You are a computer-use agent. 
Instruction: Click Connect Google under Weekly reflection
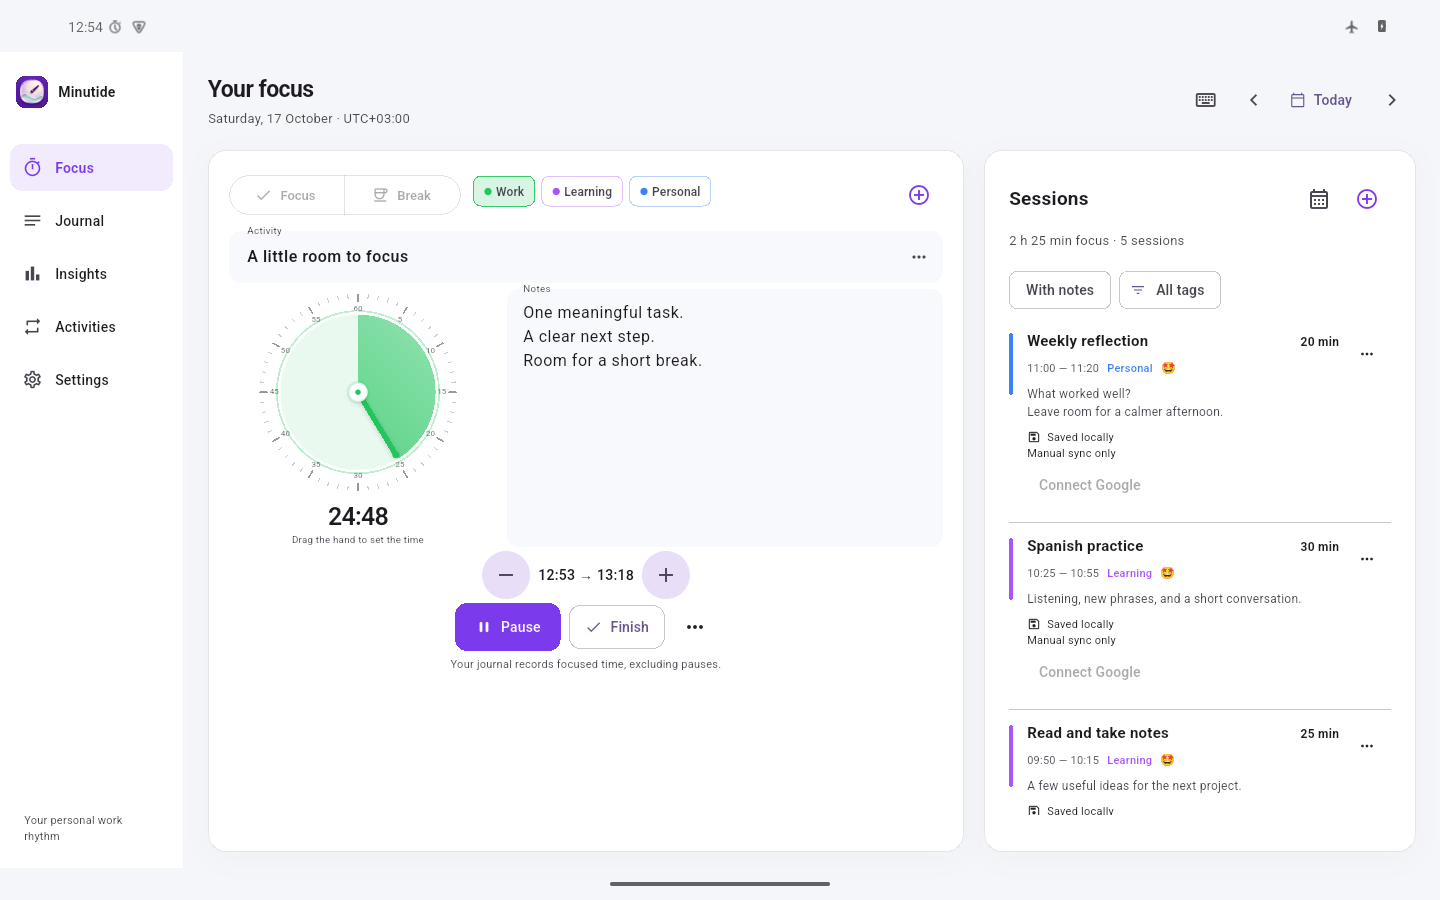click(1090, 485)
